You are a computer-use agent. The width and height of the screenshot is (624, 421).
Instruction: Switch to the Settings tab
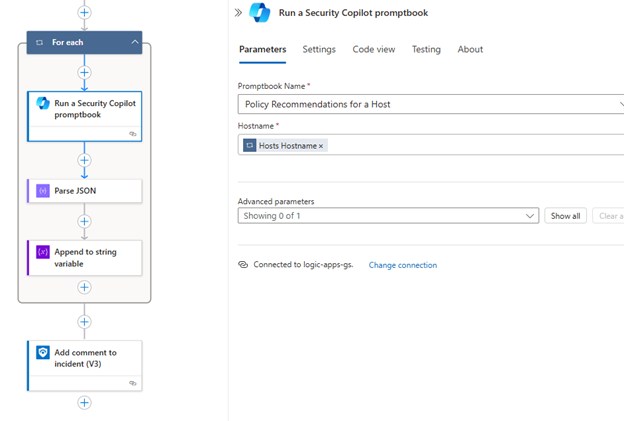coord(319,50)
